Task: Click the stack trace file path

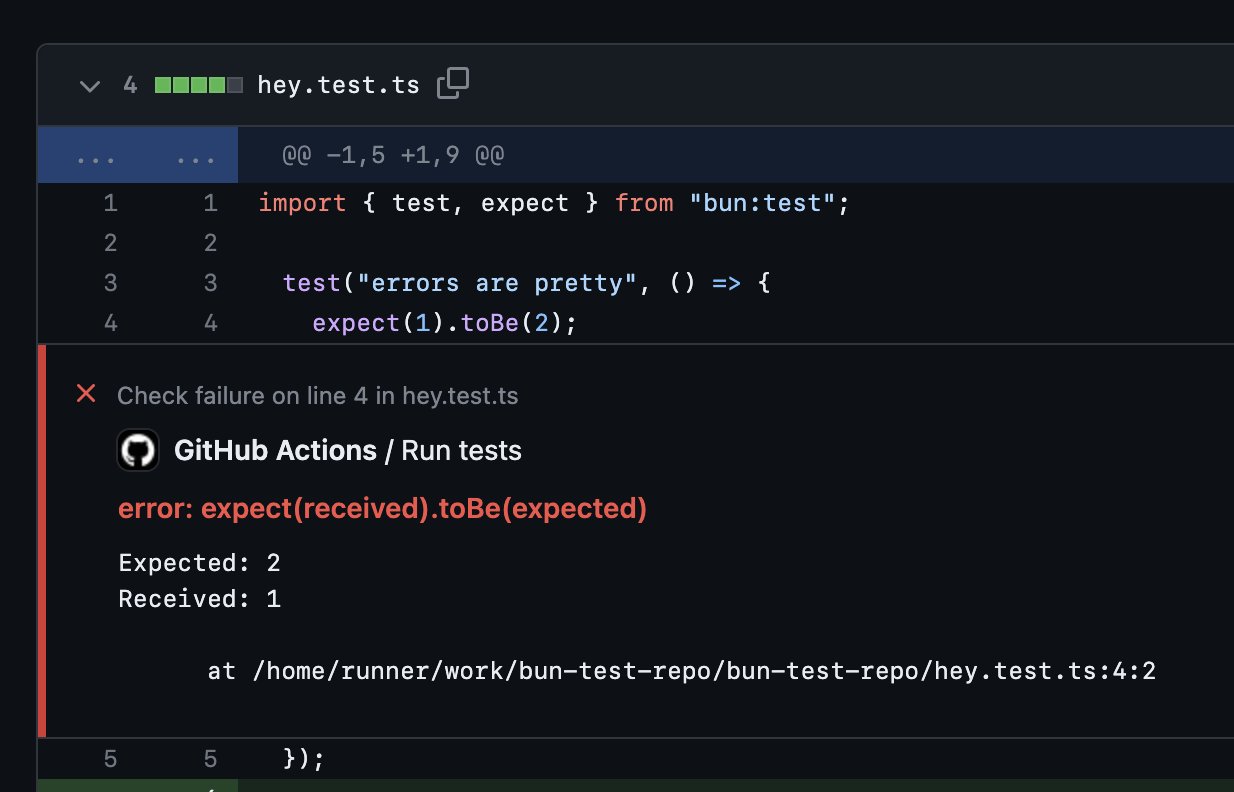Action: click(x=704, y=671)
